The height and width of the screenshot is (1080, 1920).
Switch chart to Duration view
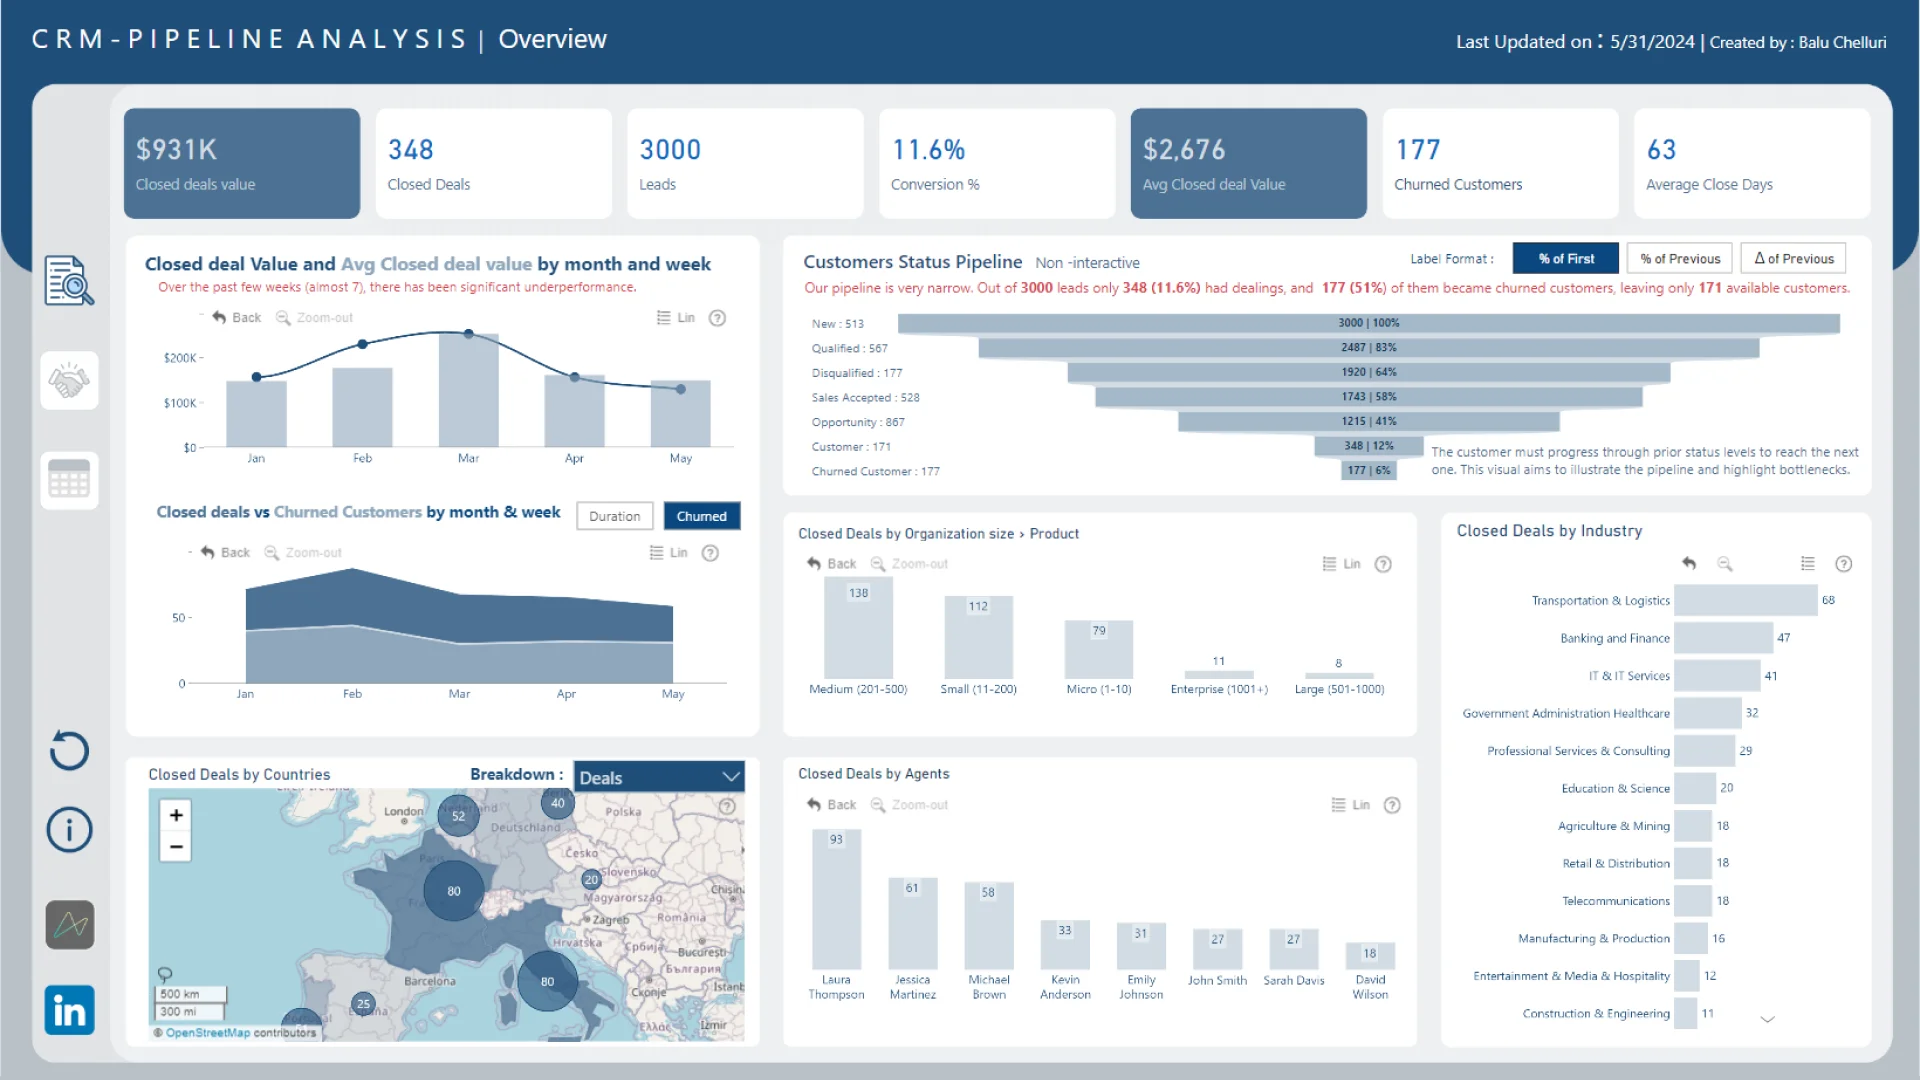click(x=614, y=516)
